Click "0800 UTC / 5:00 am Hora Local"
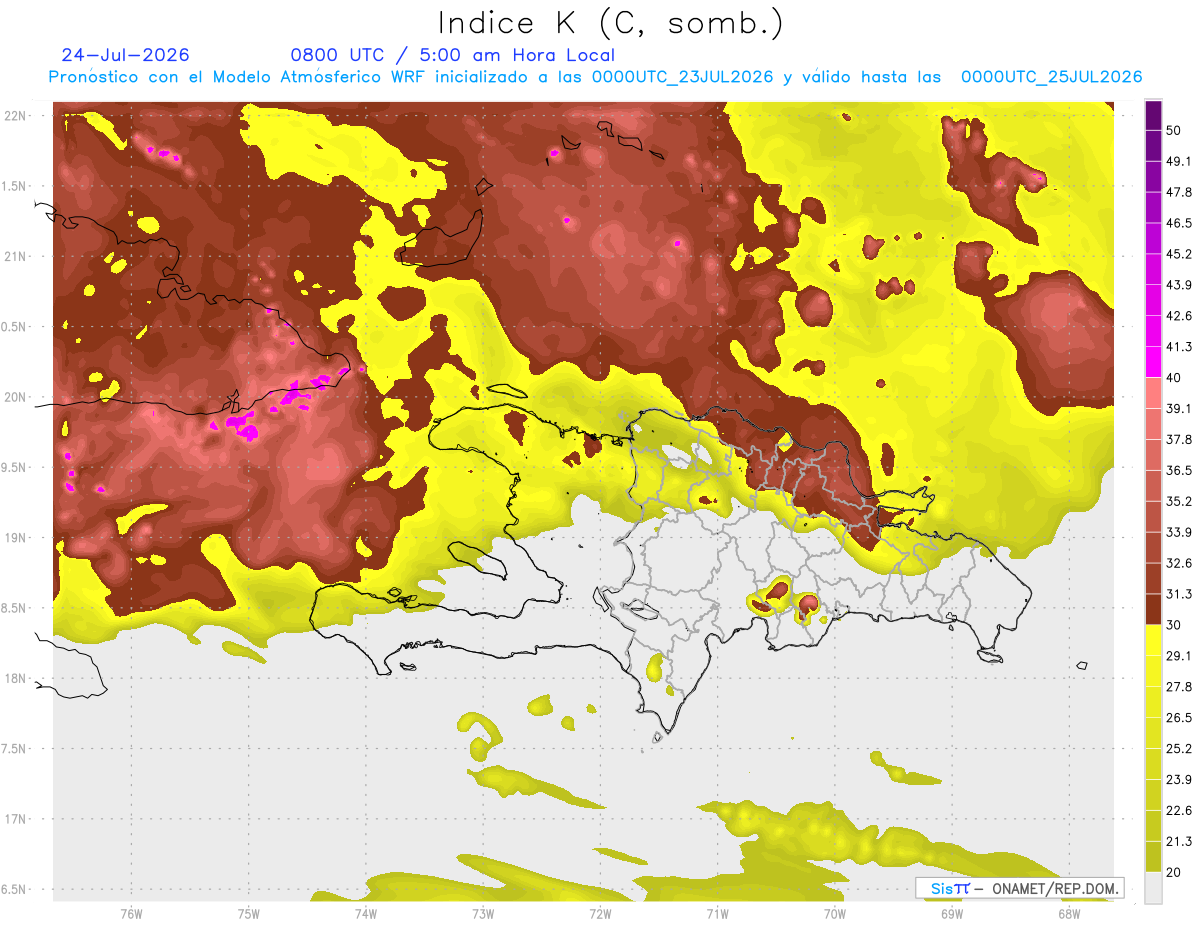1200x927 pixels. [452, 55]
